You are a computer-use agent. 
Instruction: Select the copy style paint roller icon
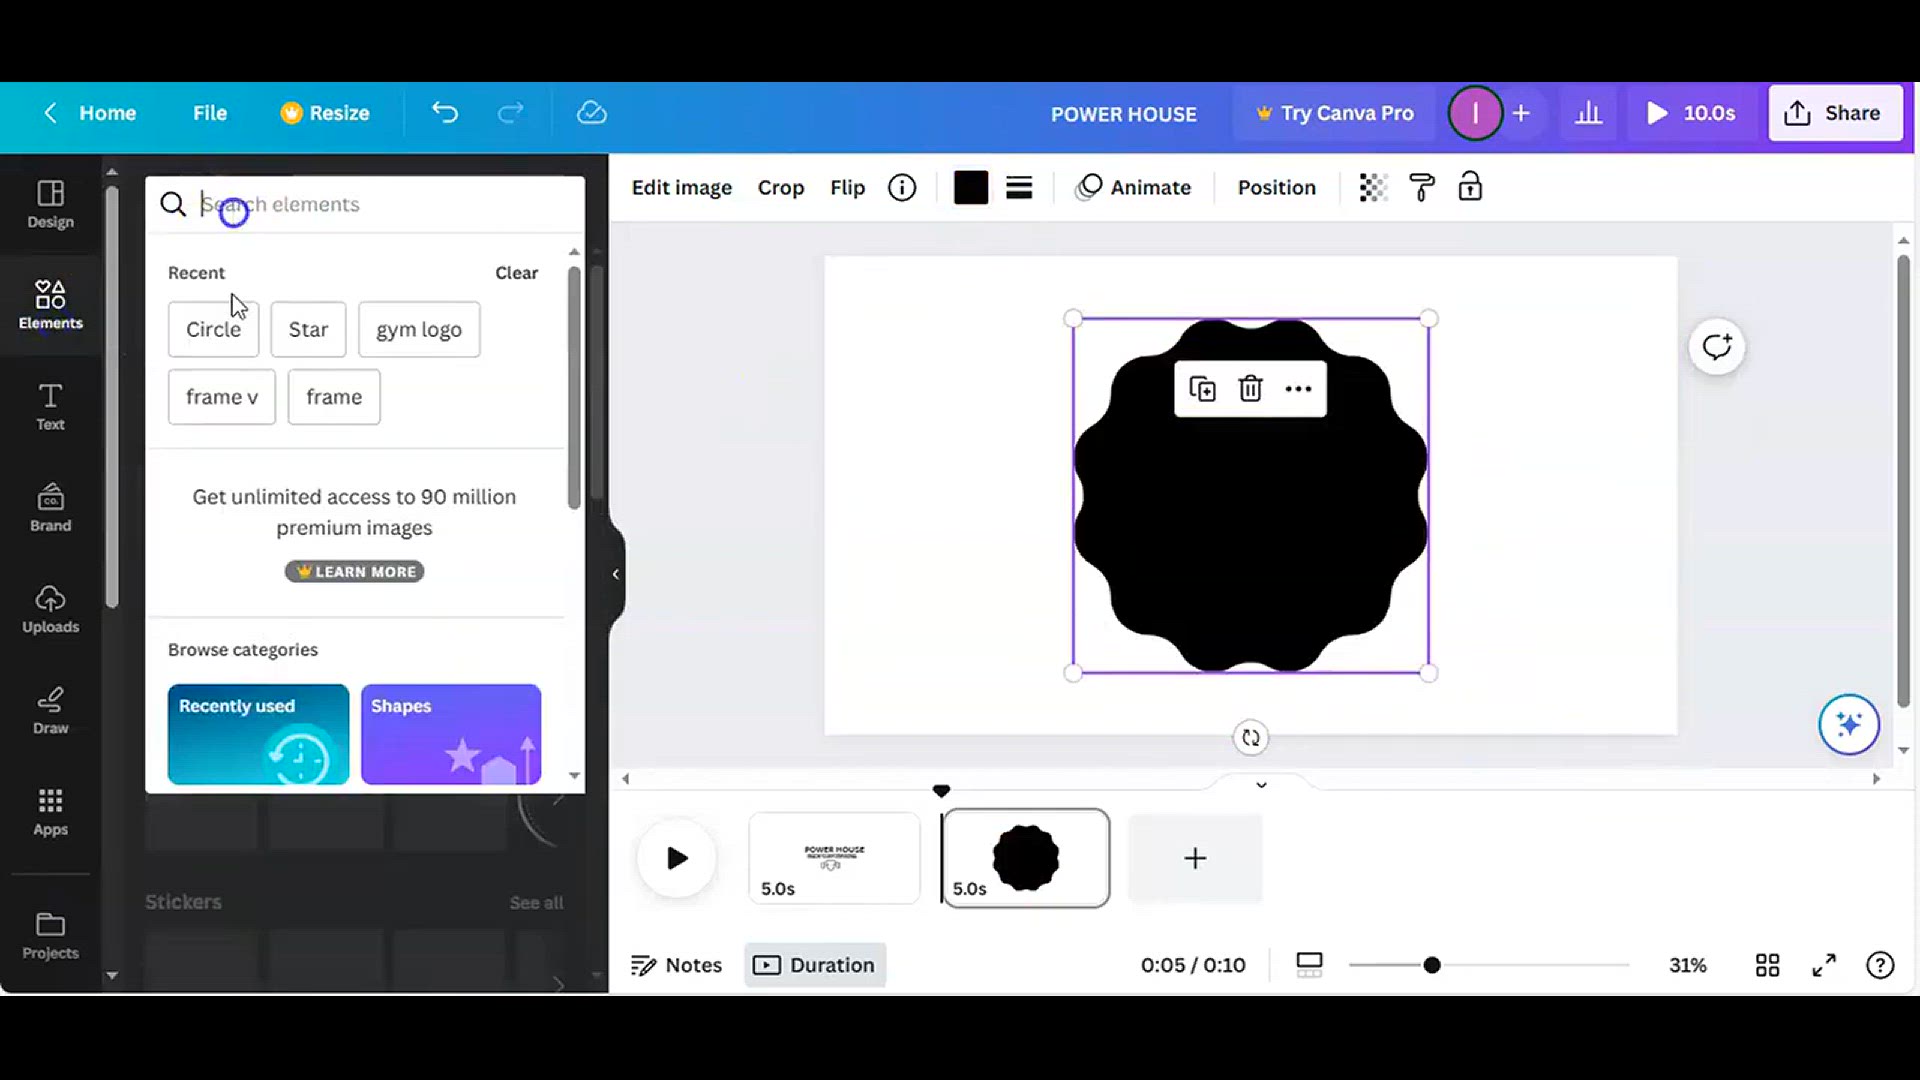pyautogui.click(x=1421, y=188)
